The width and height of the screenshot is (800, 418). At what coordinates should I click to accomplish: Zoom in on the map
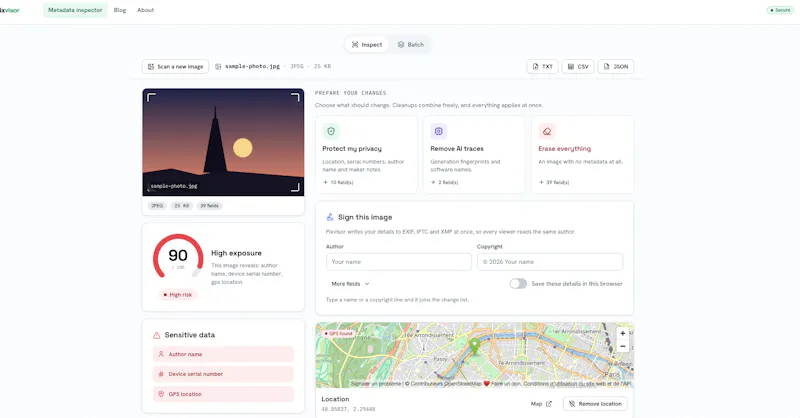click(x=622, y=333)
